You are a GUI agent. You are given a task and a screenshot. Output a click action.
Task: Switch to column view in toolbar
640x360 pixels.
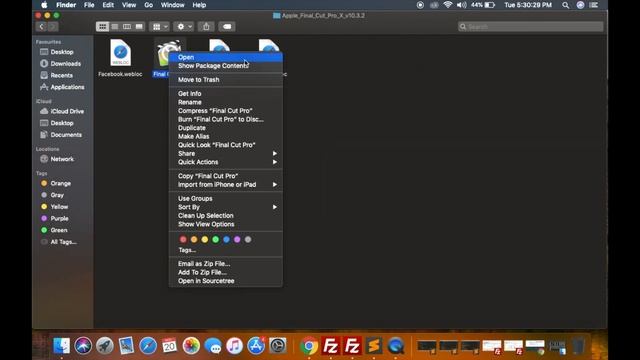(127, 27)
